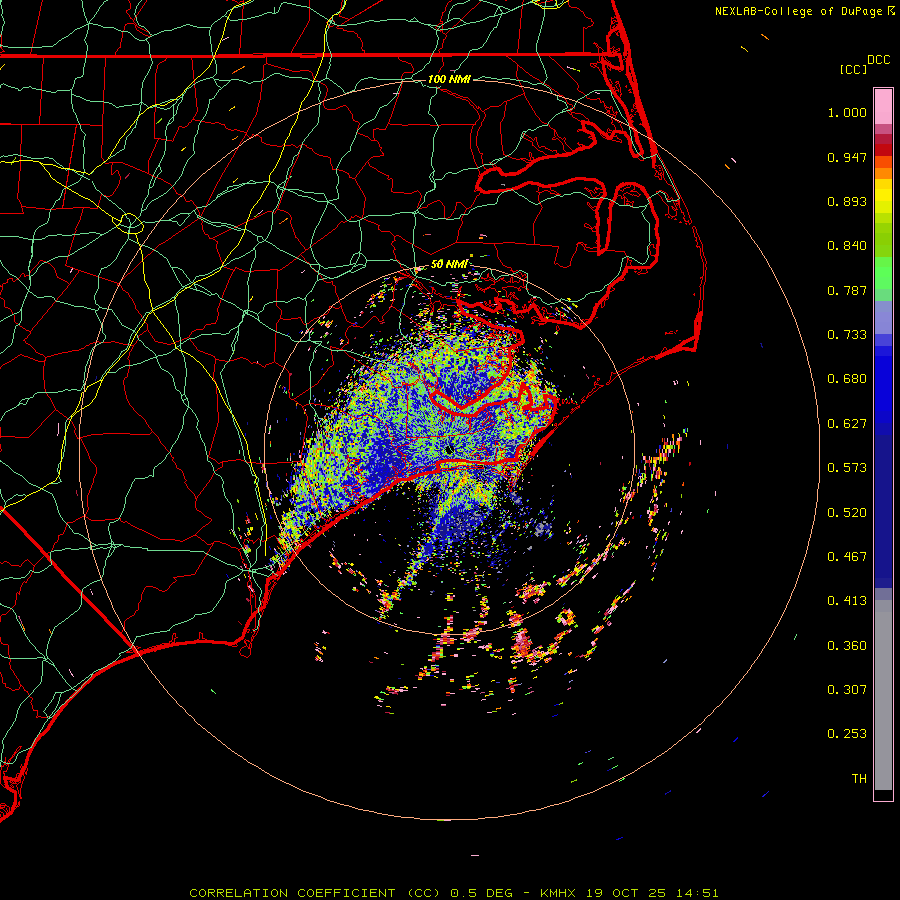Select the 0.360 scale value
This screenshot has height=900, width=900.
[x=847, y=646]
